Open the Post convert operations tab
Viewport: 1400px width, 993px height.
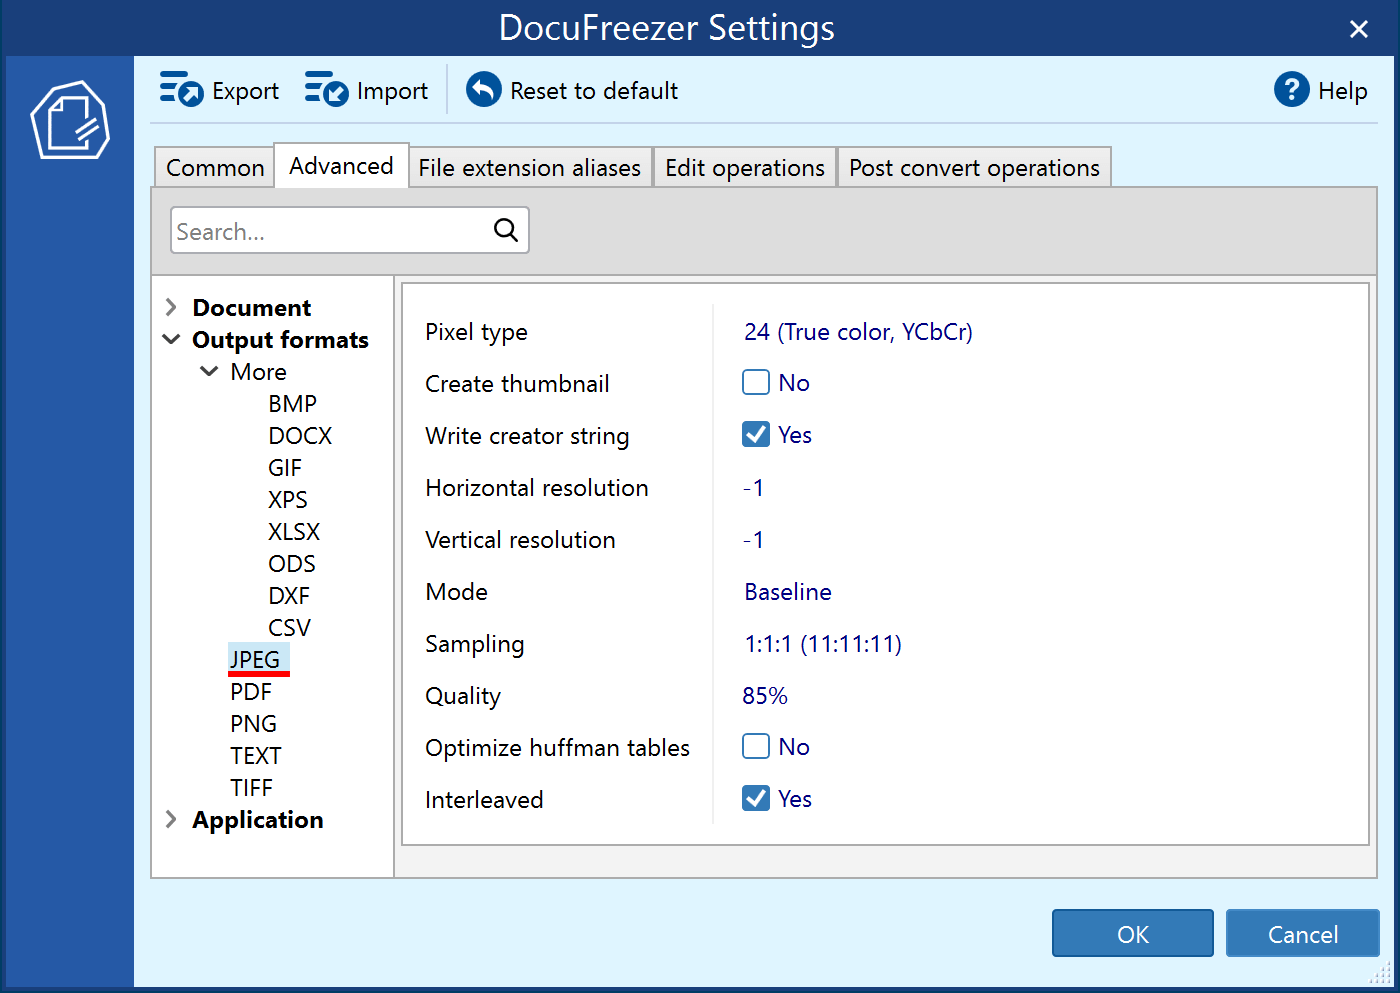click(973, 167)
